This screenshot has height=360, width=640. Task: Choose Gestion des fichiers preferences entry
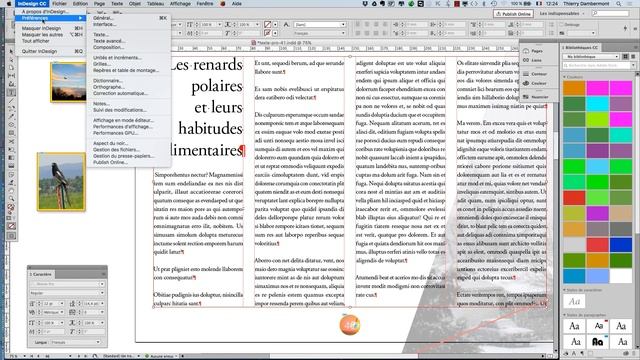(x=116, y=150)
